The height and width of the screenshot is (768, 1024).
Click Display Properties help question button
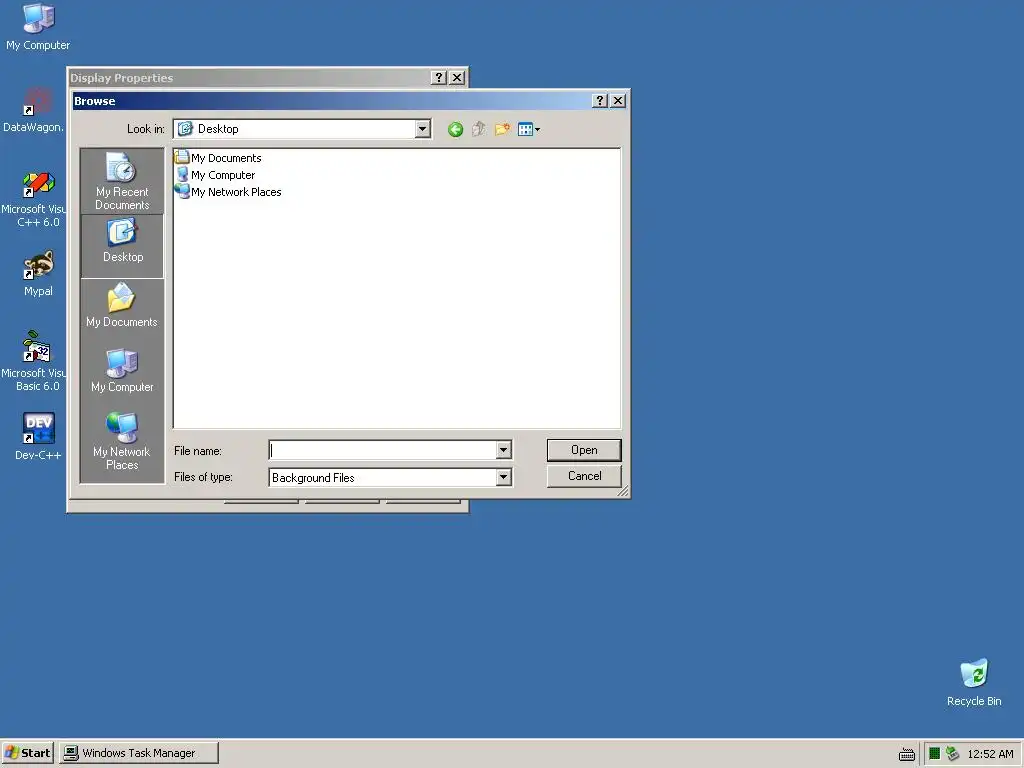(x=439, y=78)
